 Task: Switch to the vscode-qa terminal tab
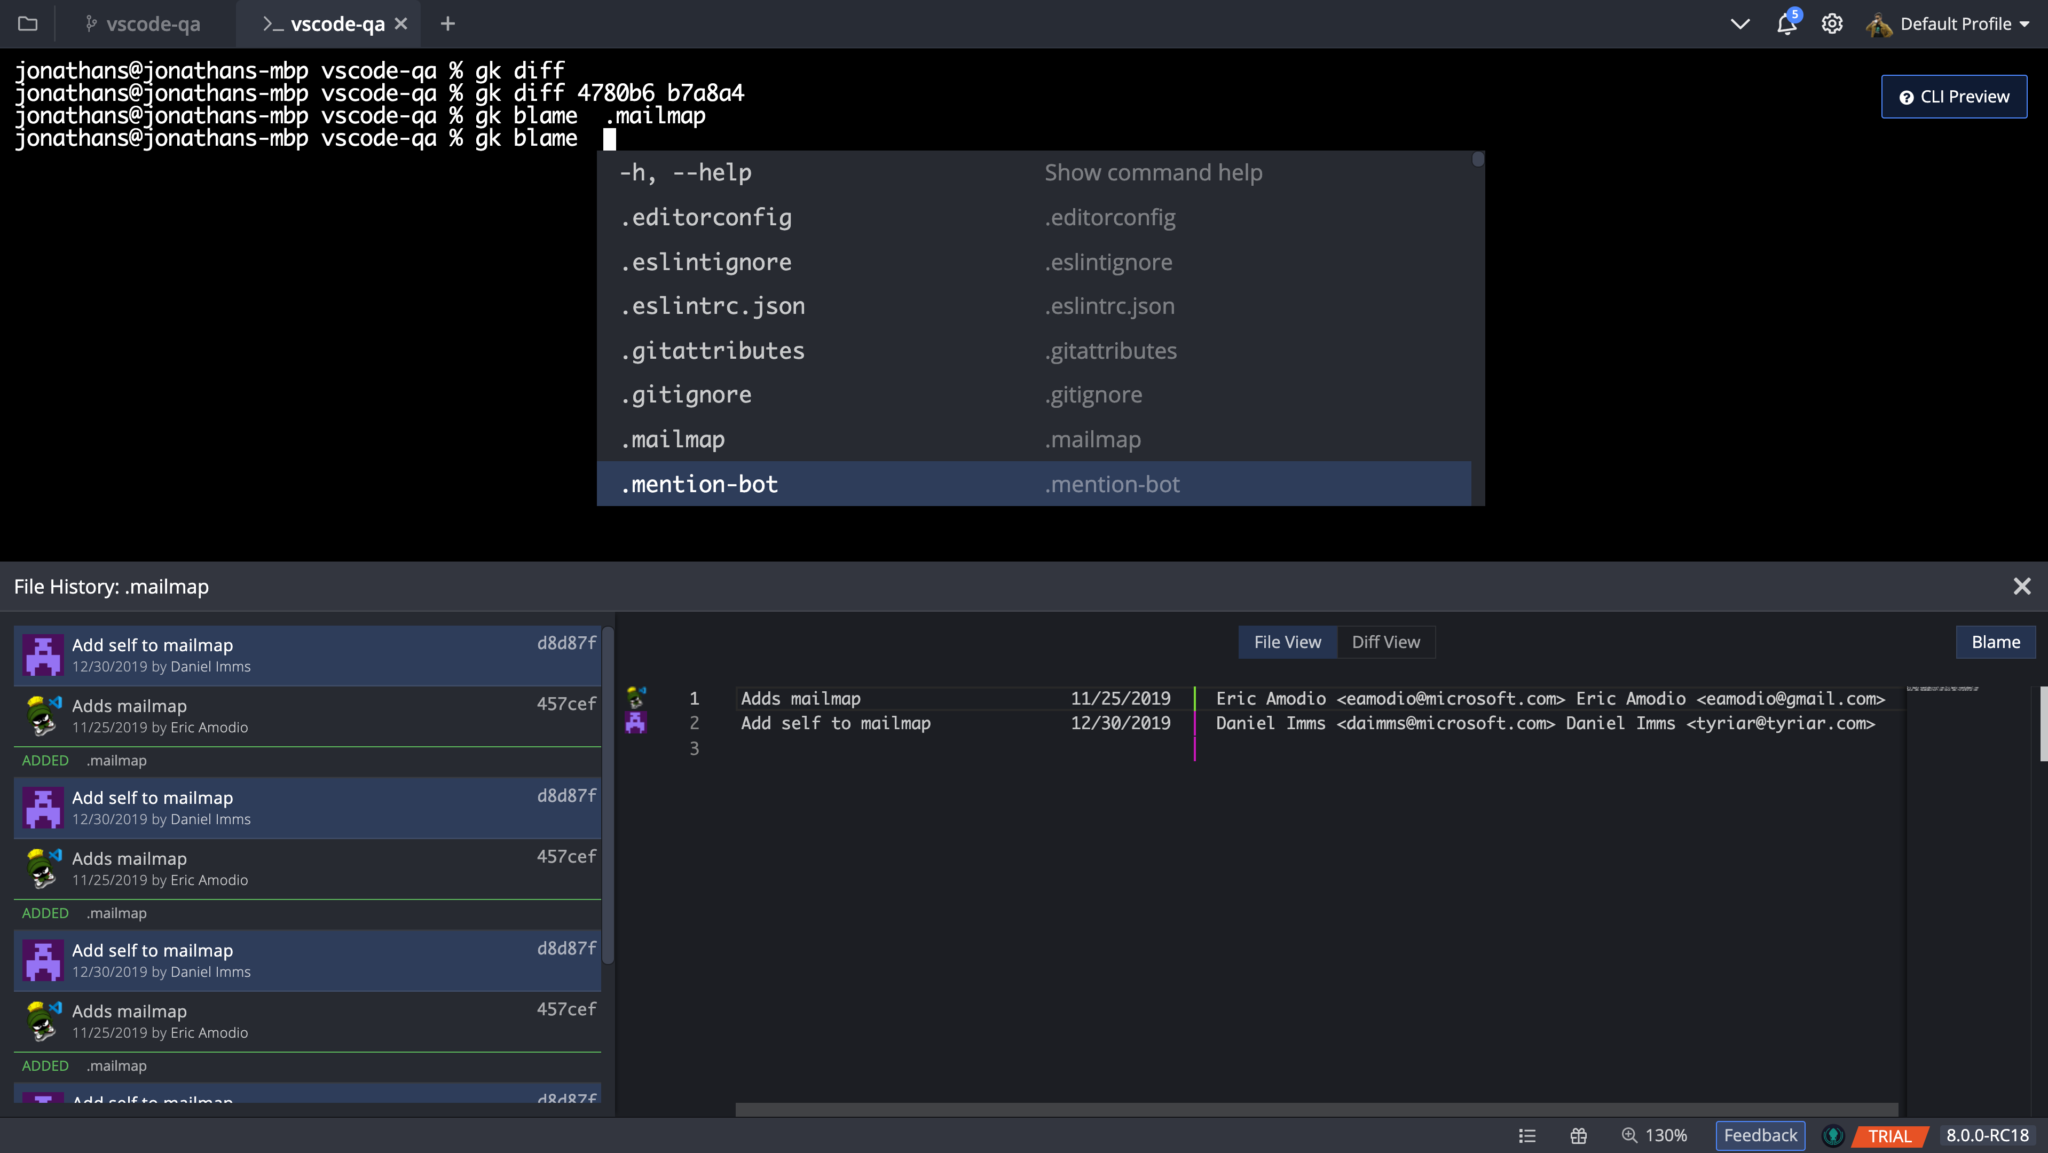(330, 23)
